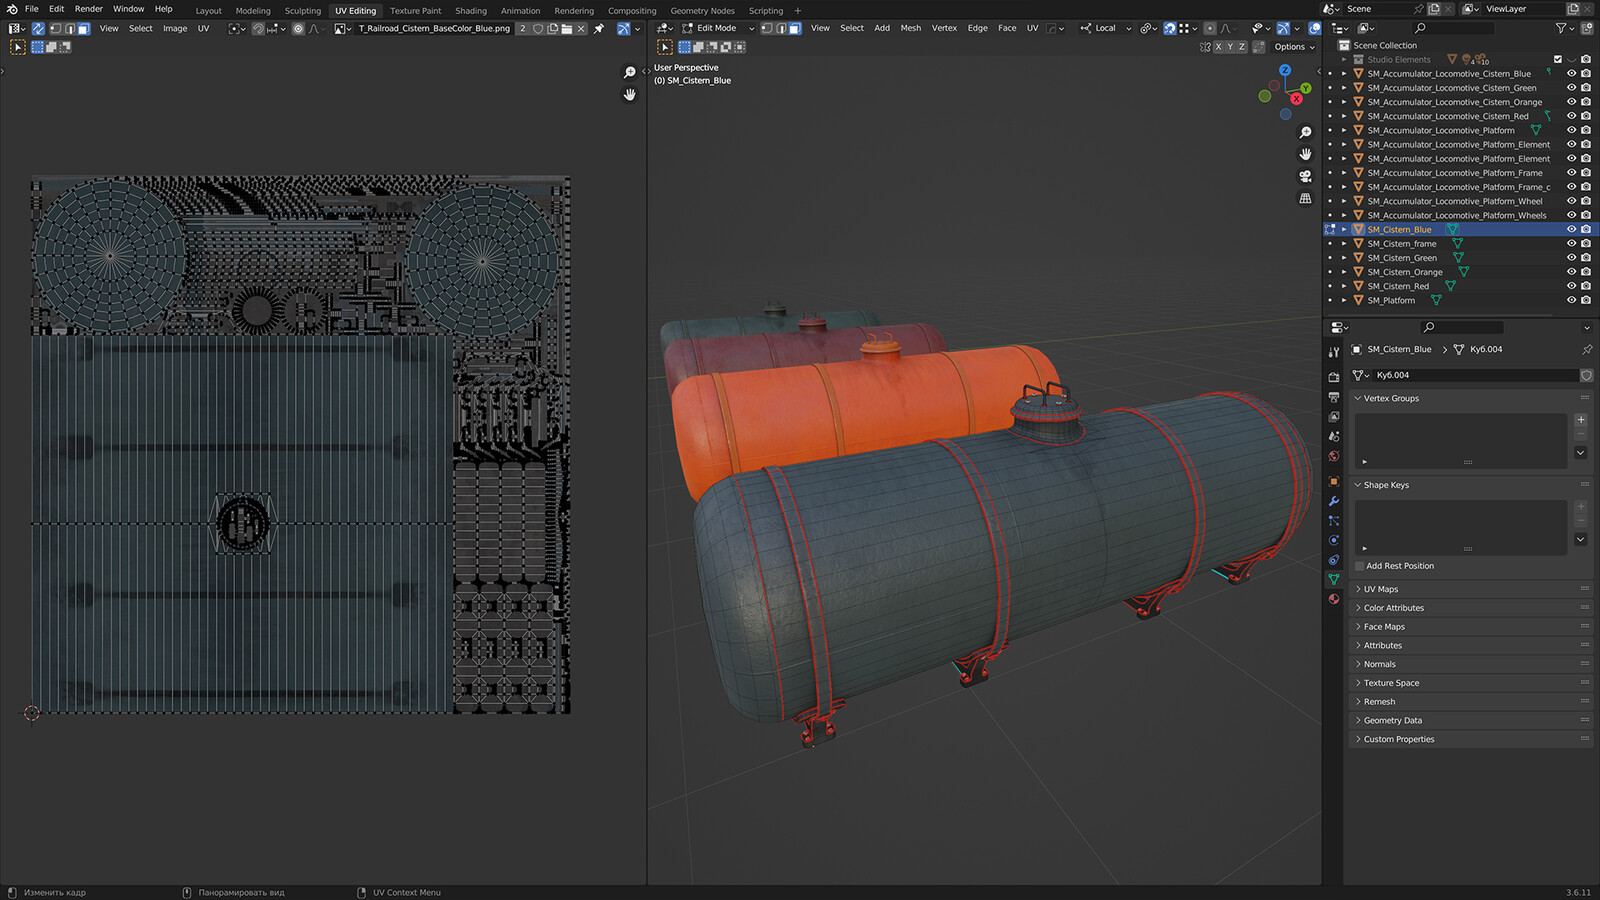This screenshot has width=1600, height=900.
Task: Switch to orthographic grid view icon
Action: [1305, 198]
